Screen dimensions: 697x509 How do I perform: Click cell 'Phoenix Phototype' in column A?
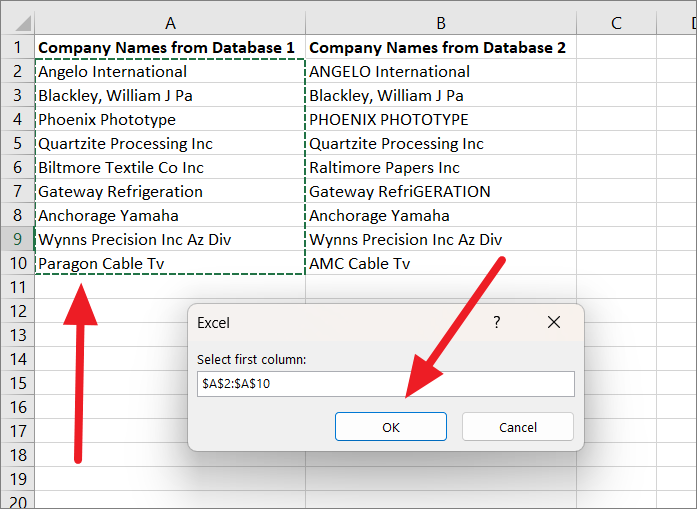tap(170, 119)
